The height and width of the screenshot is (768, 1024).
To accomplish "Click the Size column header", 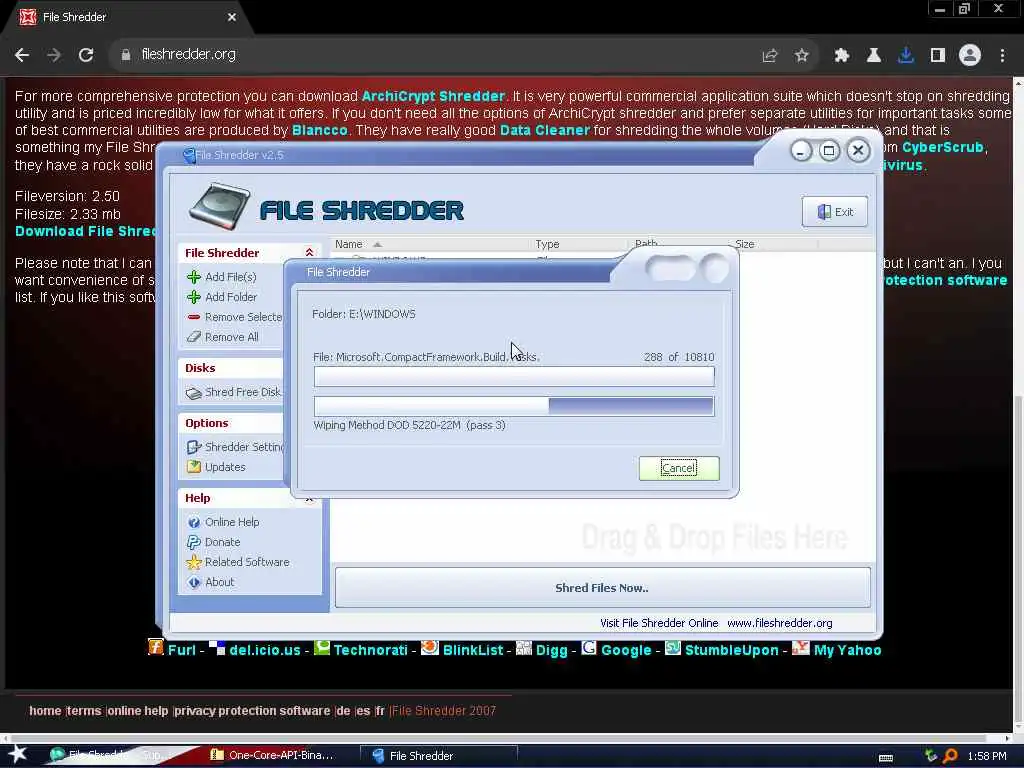I will (775, 244).
